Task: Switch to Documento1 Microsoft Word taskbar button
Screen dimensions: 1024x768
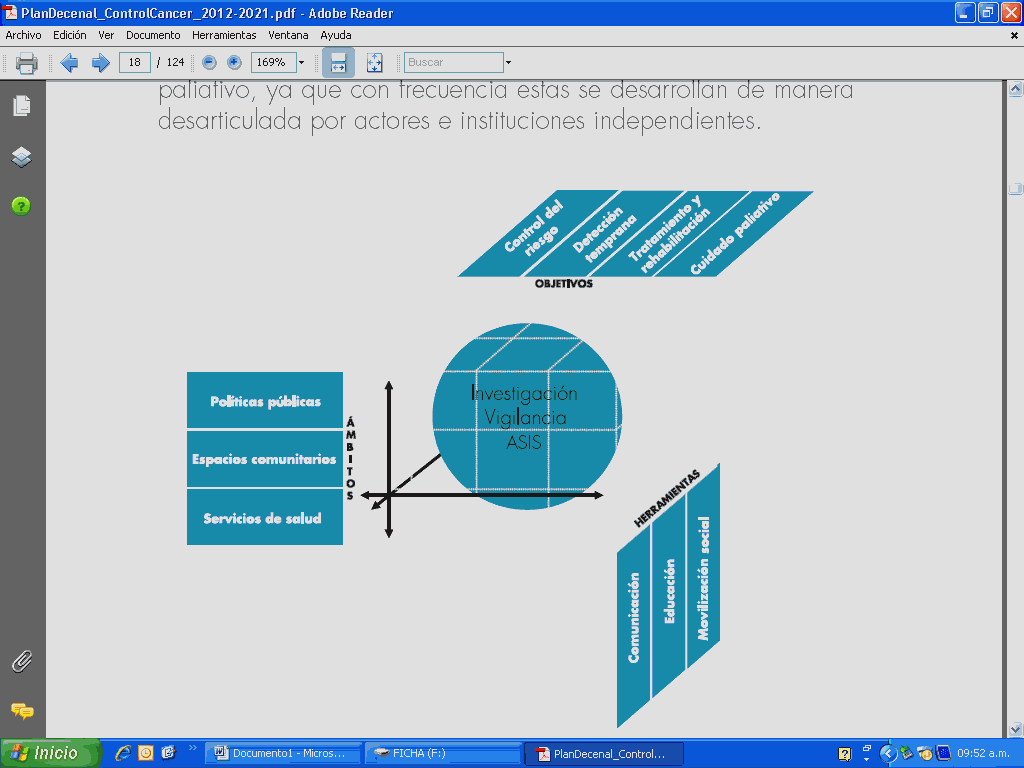Action: tap(282, 753)
